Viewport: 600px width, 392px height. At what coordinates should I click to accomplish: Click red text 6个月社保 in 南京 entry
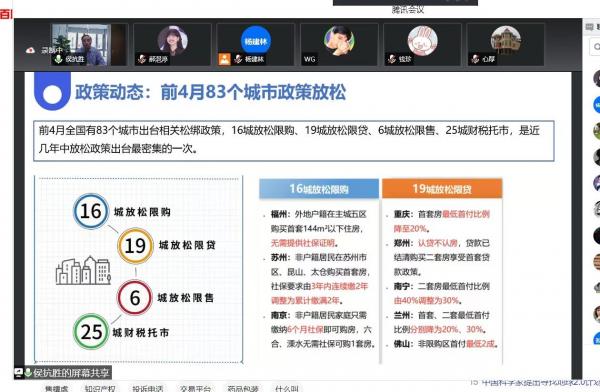[305, 330]
